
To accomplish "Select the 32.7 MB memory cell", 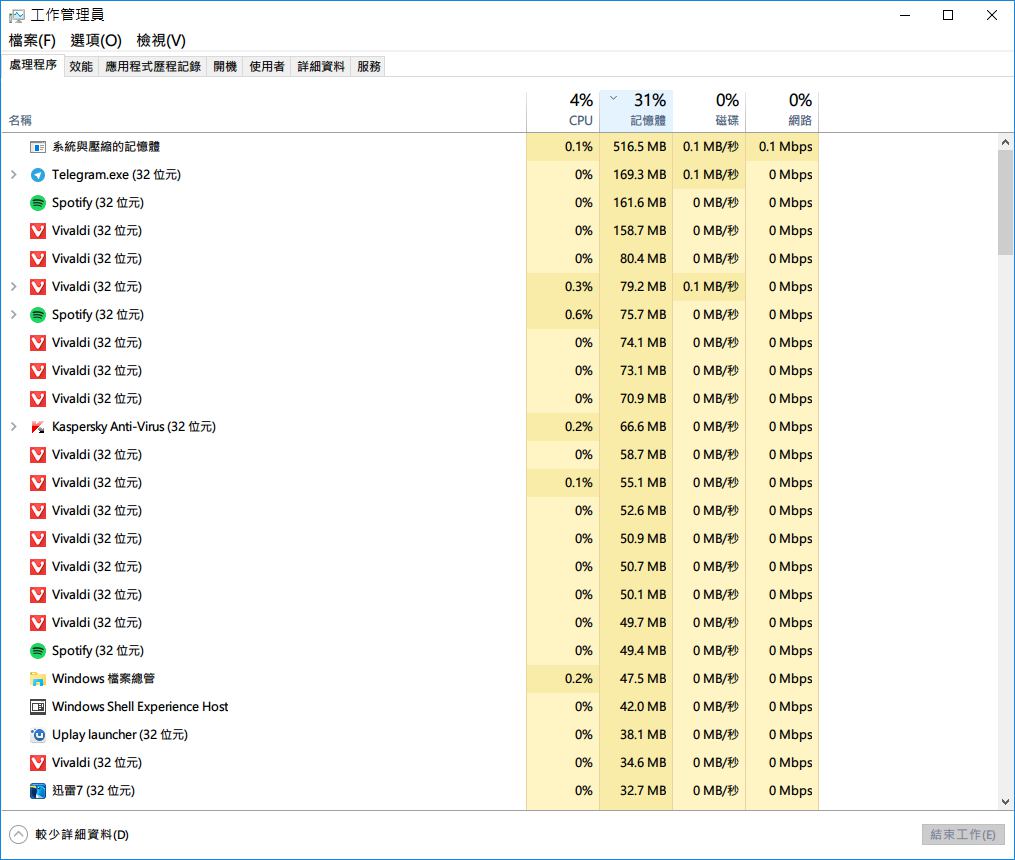I will coord(636,791).
